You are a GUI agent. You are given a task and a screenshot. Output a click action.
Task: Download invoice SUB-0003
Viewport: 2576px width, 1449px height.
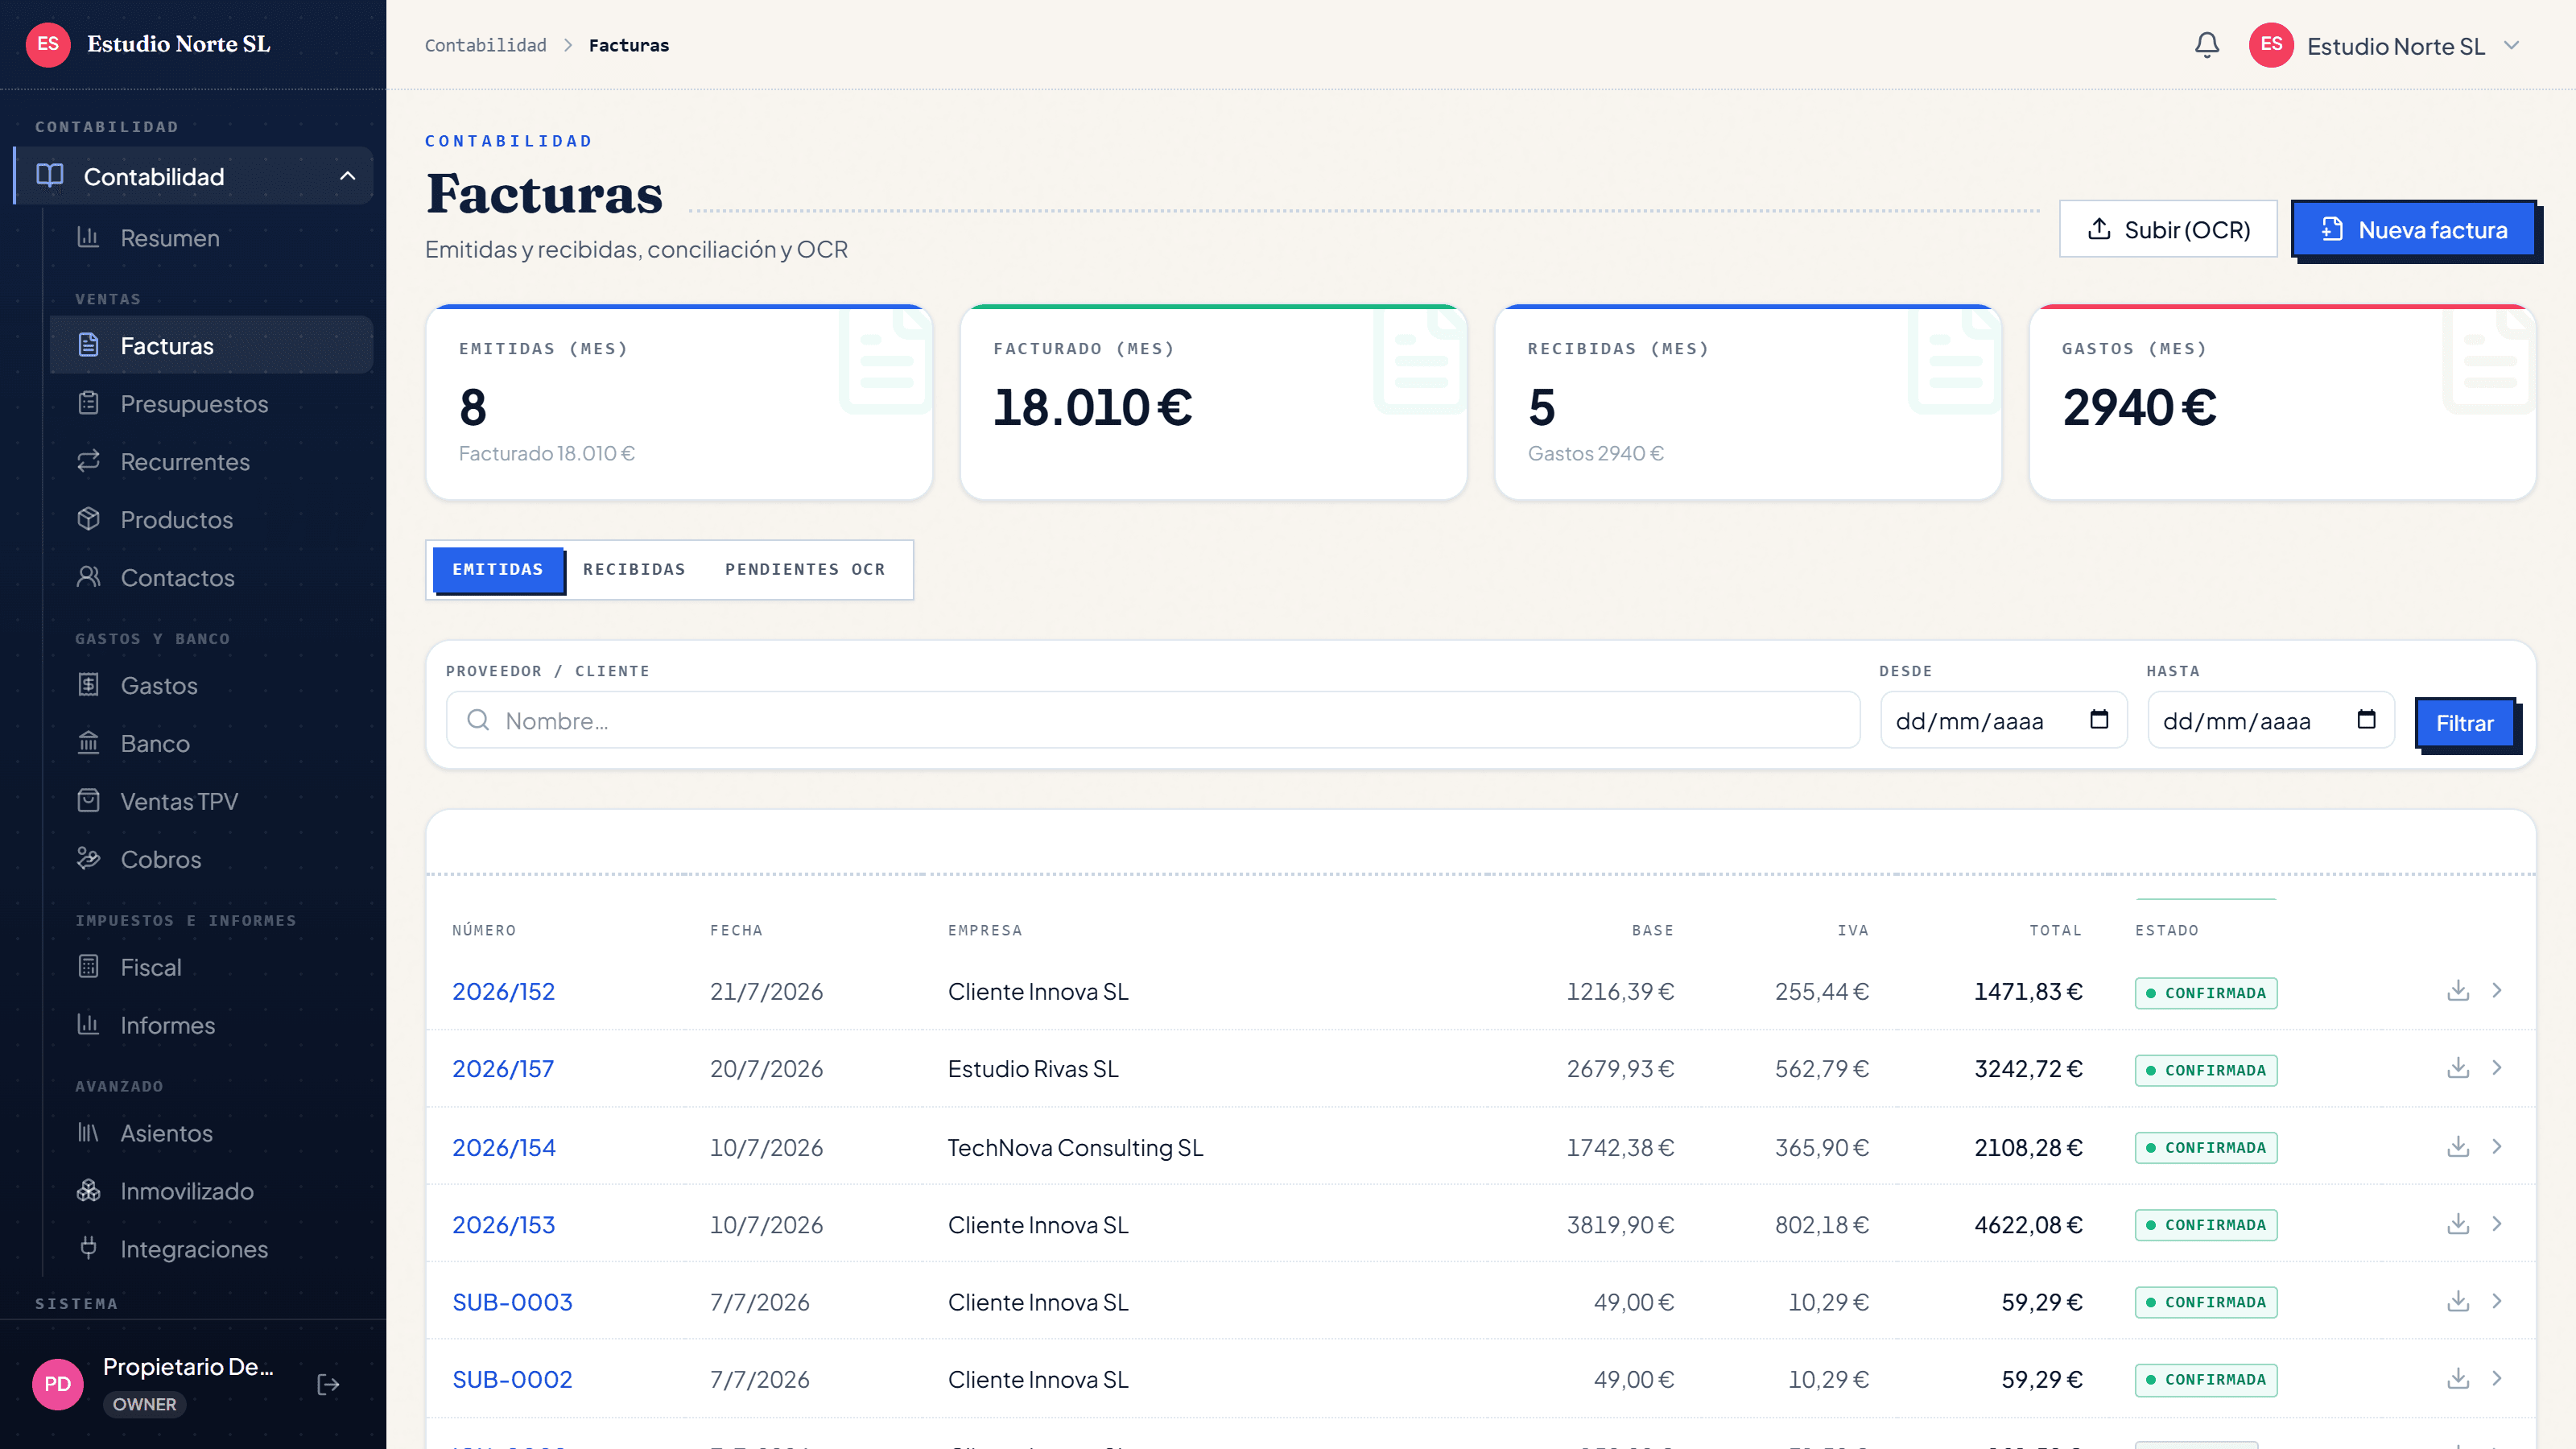pos(2457,1301)
